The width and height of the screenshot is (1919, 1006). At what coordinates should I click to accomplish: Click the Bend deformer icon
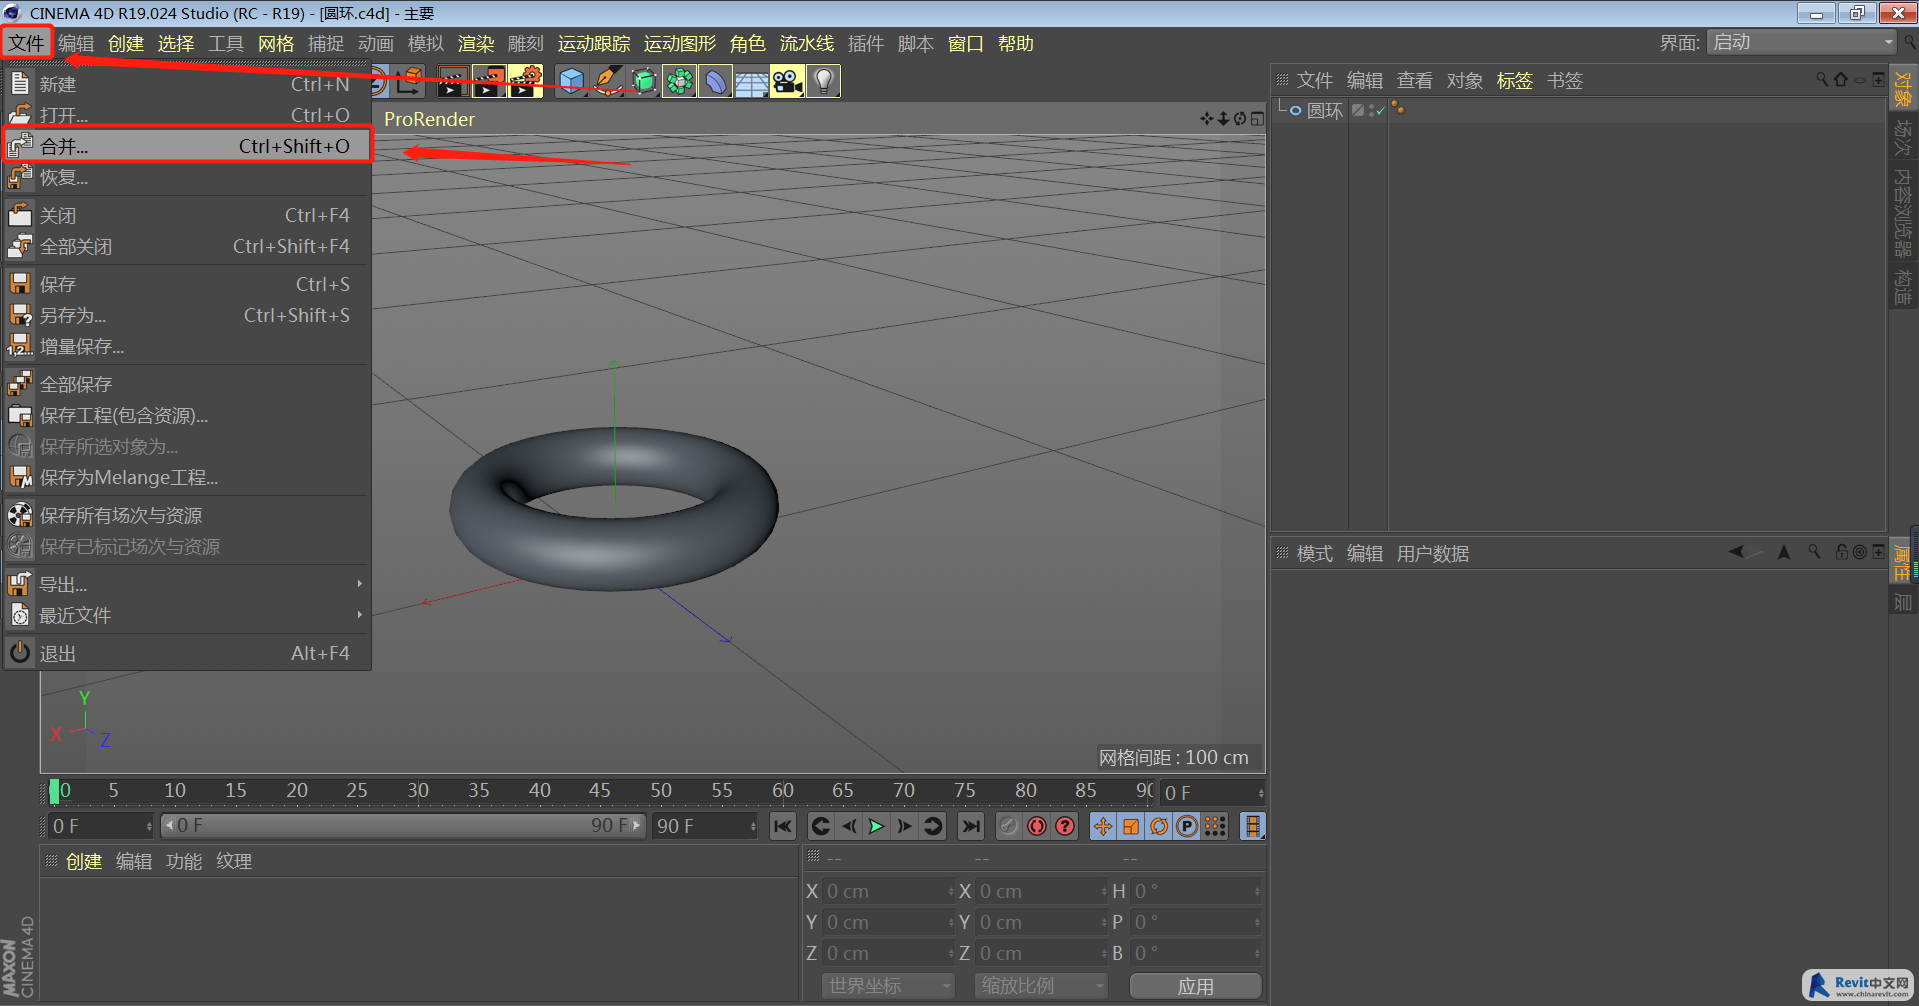pyautogui.click(x=715, y=82)
